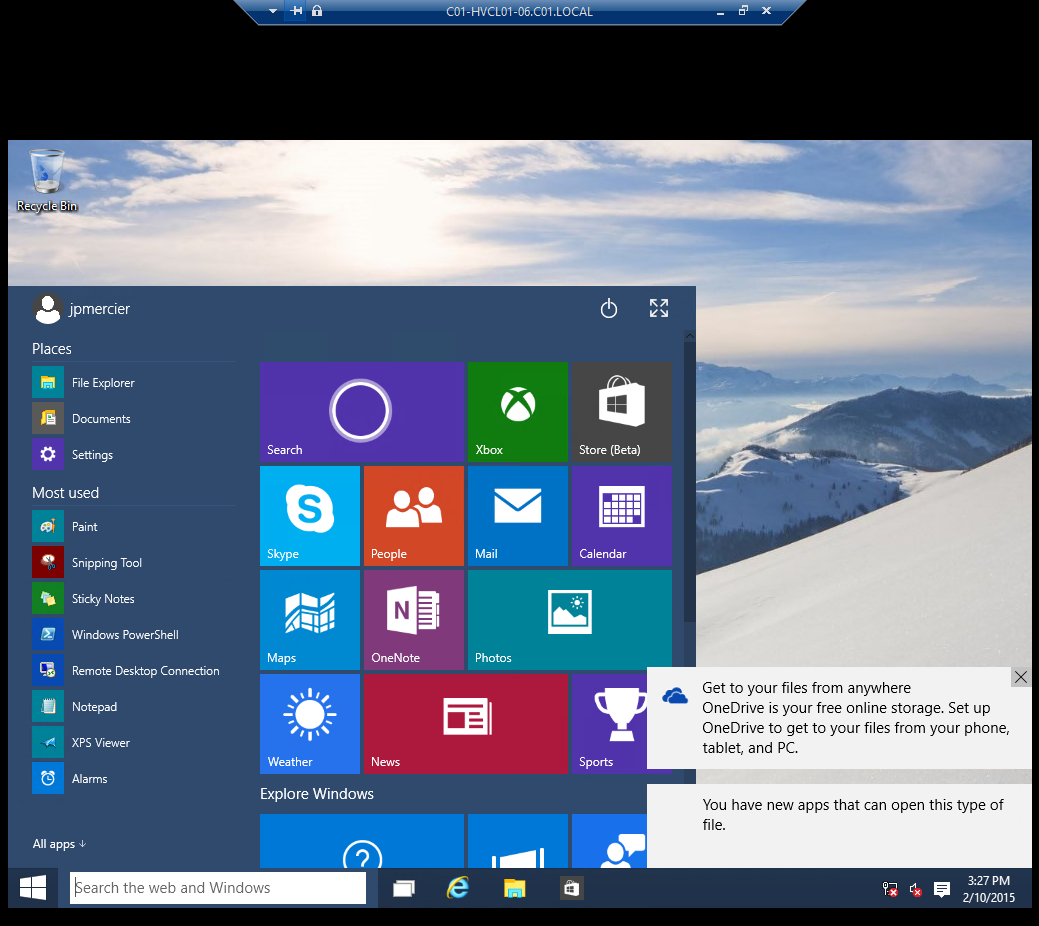
Task: Open the Action Center notifications icon
Action: click(x=942, y=890)
